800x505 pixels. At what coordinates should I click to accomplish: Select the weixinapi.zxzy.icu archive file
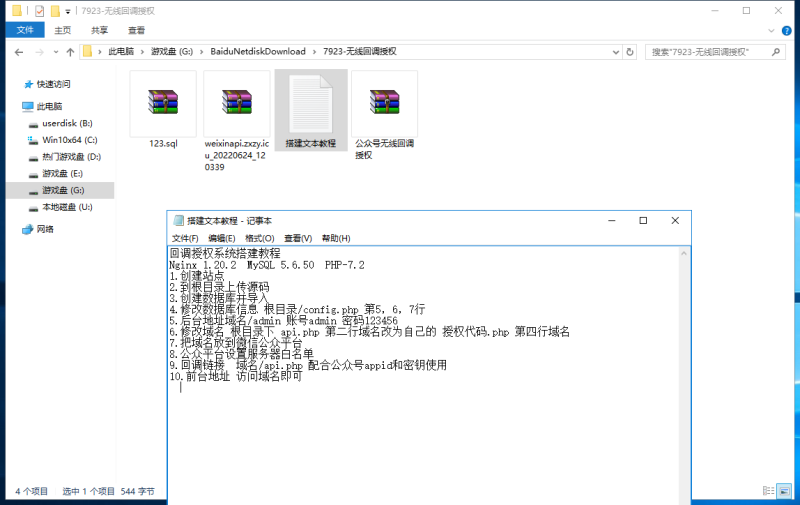tap(237, 121)
